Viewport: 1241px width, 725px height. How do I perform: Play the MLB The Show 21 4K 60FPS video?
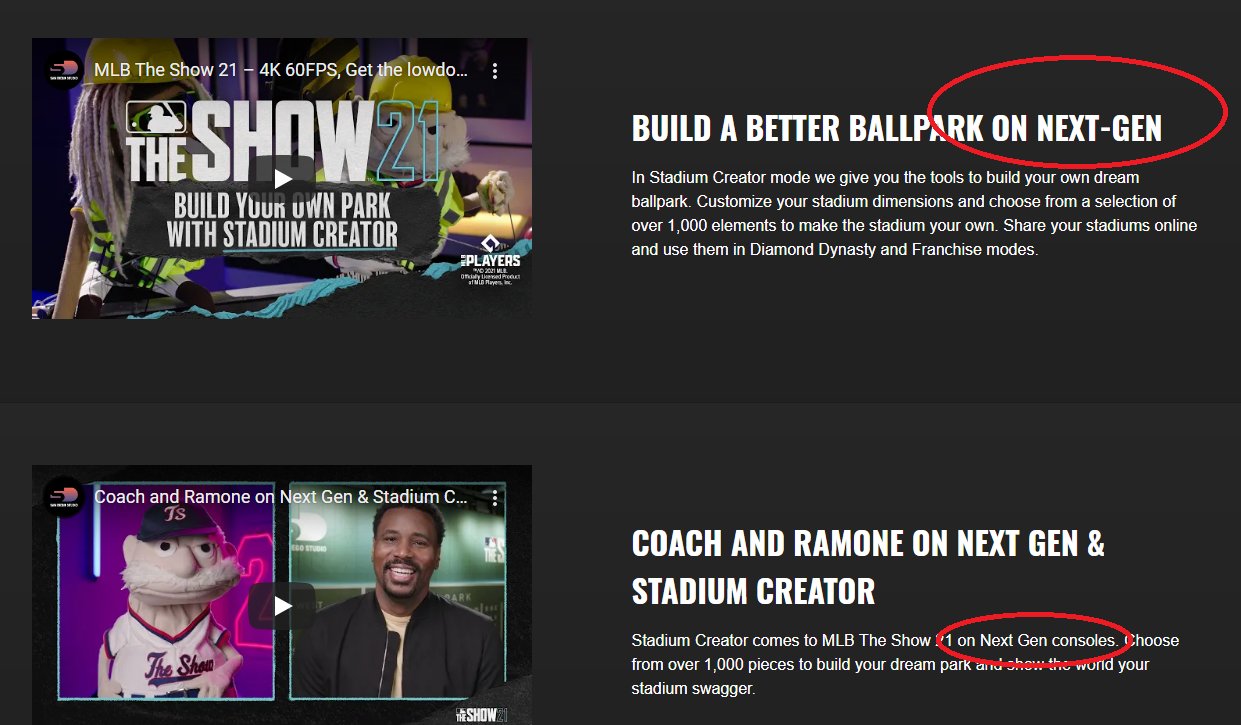[x=283, y=179]
